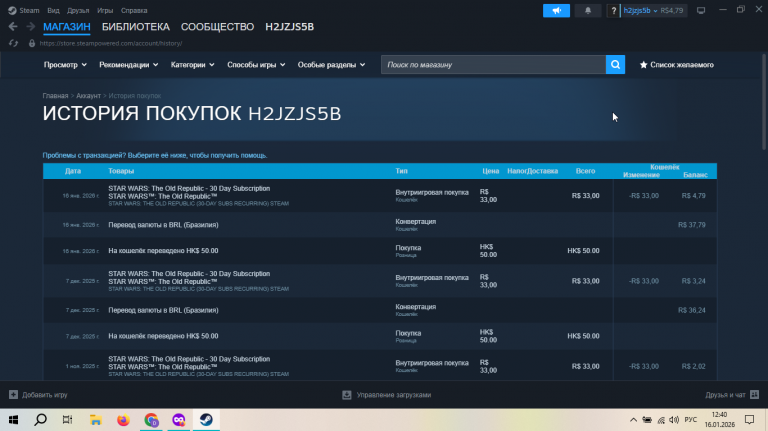The width and height of the screenshot is (768, 431).
Task: Reload the page with refresh icon
Action: click(x=13, y=43)
